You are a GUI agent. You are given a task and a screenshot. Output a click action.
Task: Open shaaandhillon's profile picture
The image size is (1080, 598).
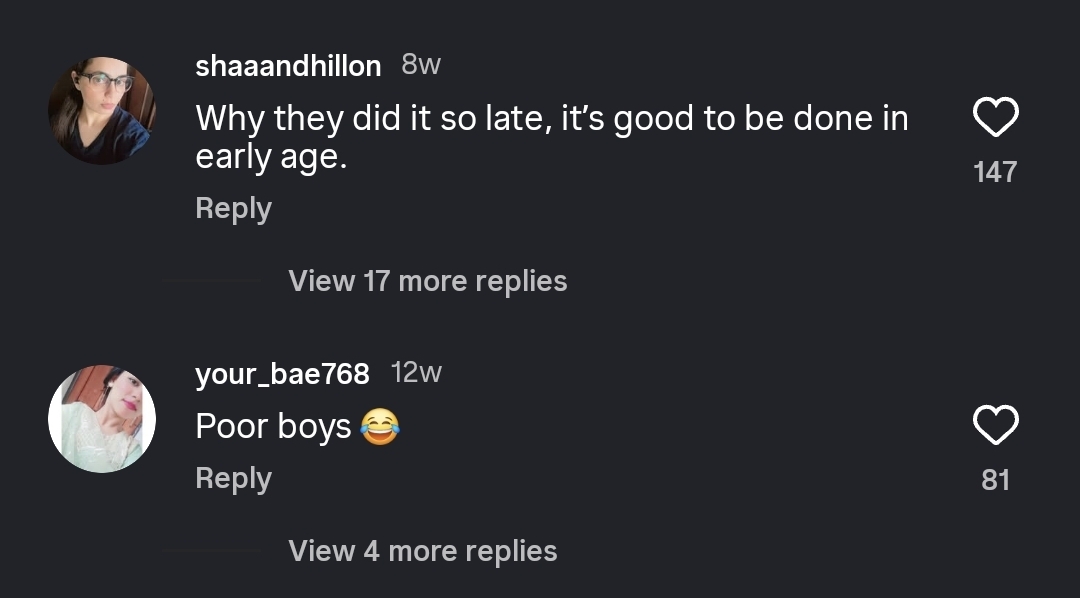tap(102, 110)
